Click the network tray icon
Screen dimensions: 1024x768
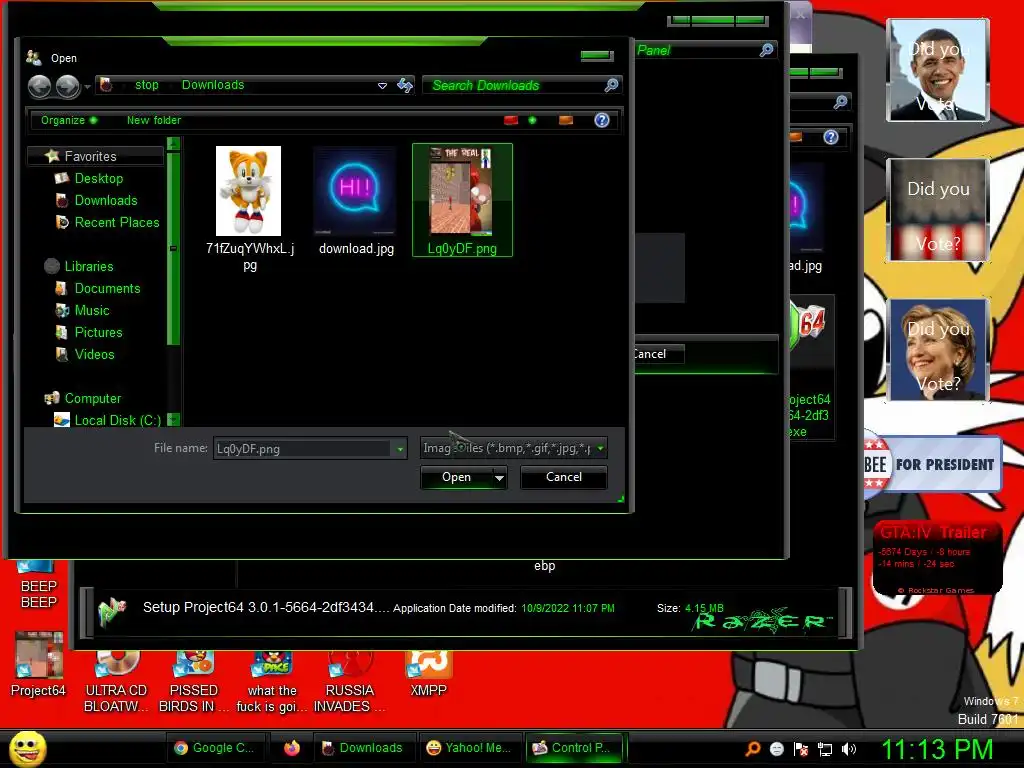click(x=825, y=750)
